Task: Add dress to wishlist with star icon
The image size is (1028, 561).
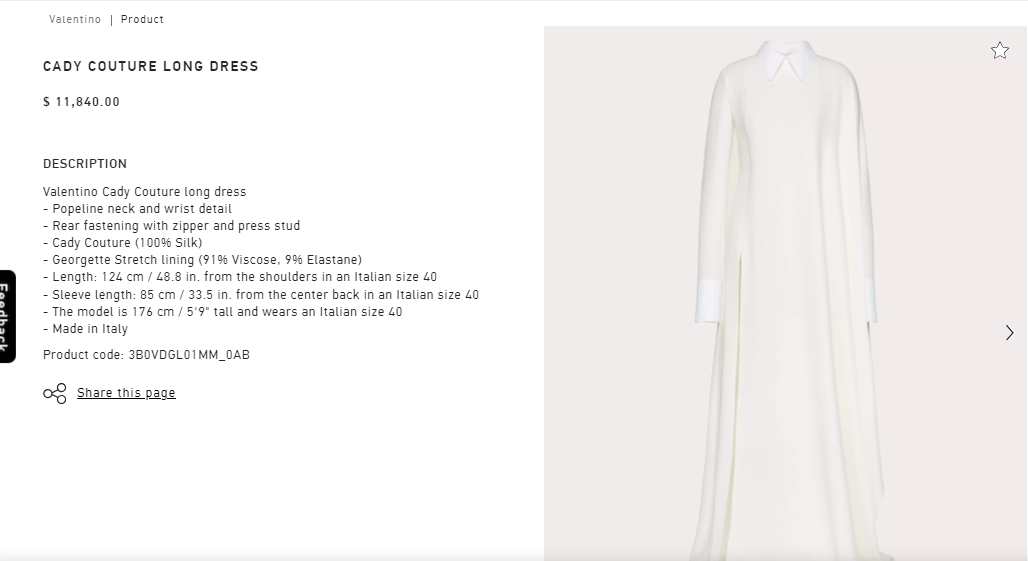Action: [999, 50]
